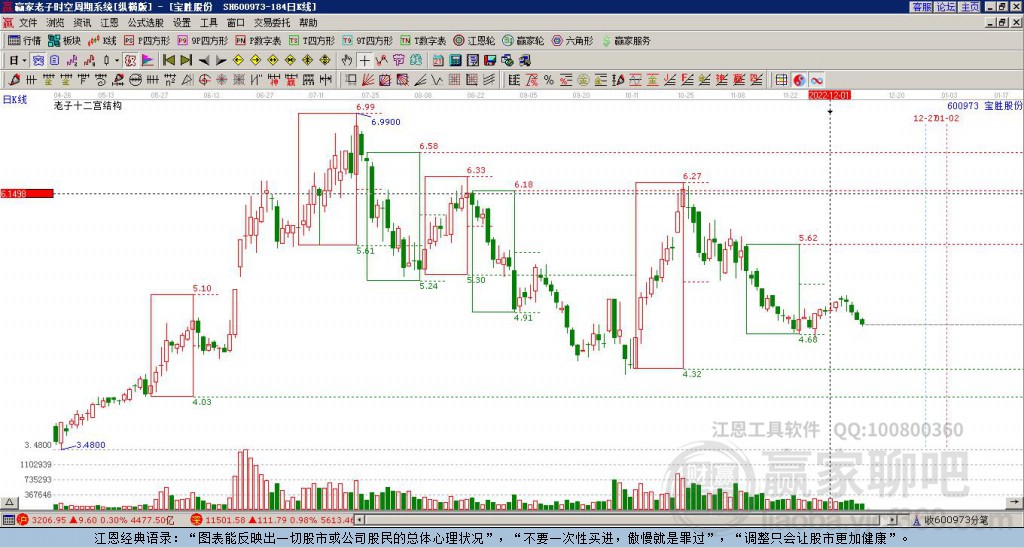Viewport: 1024px width, 548px height.
Task: Open the T数字表 tool
Action: pos(423,40)
